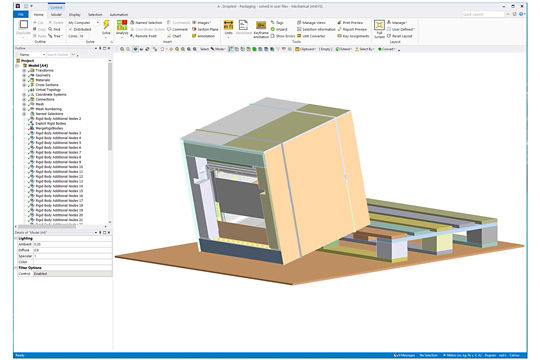Toggle Show Errors option

283,36
